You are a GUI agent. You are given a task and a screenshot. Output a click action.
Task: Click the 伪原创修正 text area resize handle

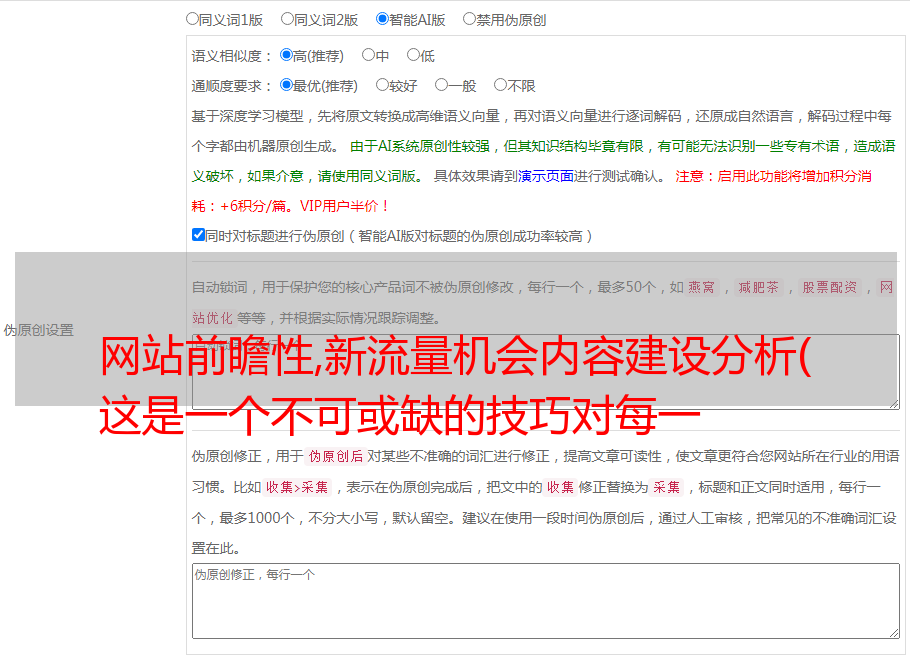click(894, 633)
